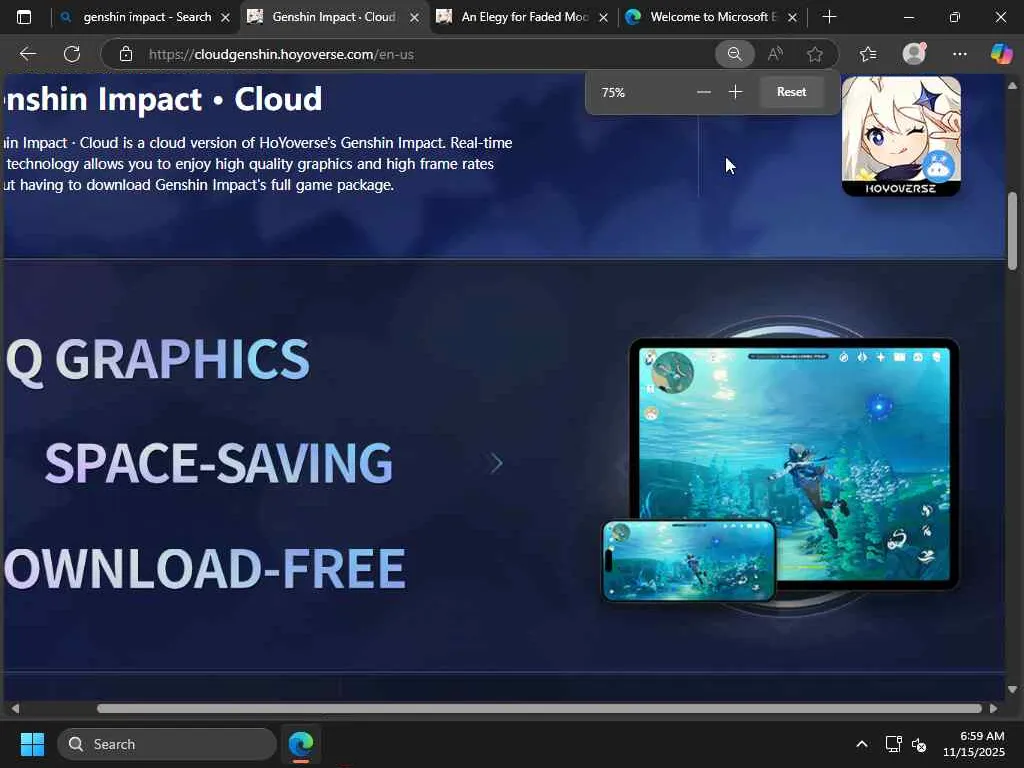Reload the page with the refresh icon
This screenshot has width=1024, height=768.
[72, 54]
